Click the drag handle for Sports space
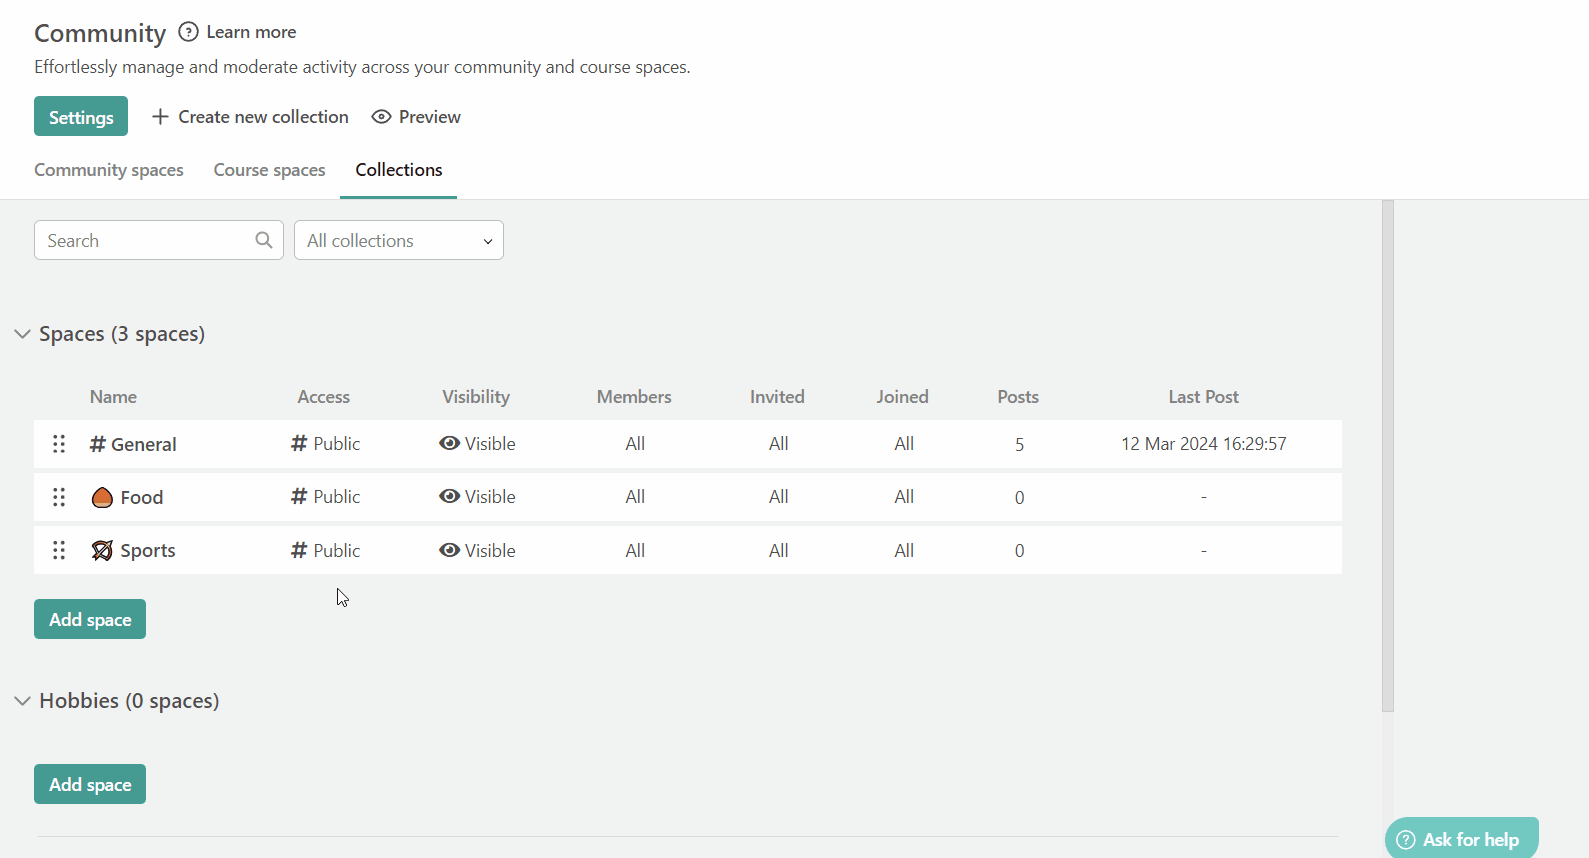The width and height of the screenshot is (1589, 858). pos(59,550)
